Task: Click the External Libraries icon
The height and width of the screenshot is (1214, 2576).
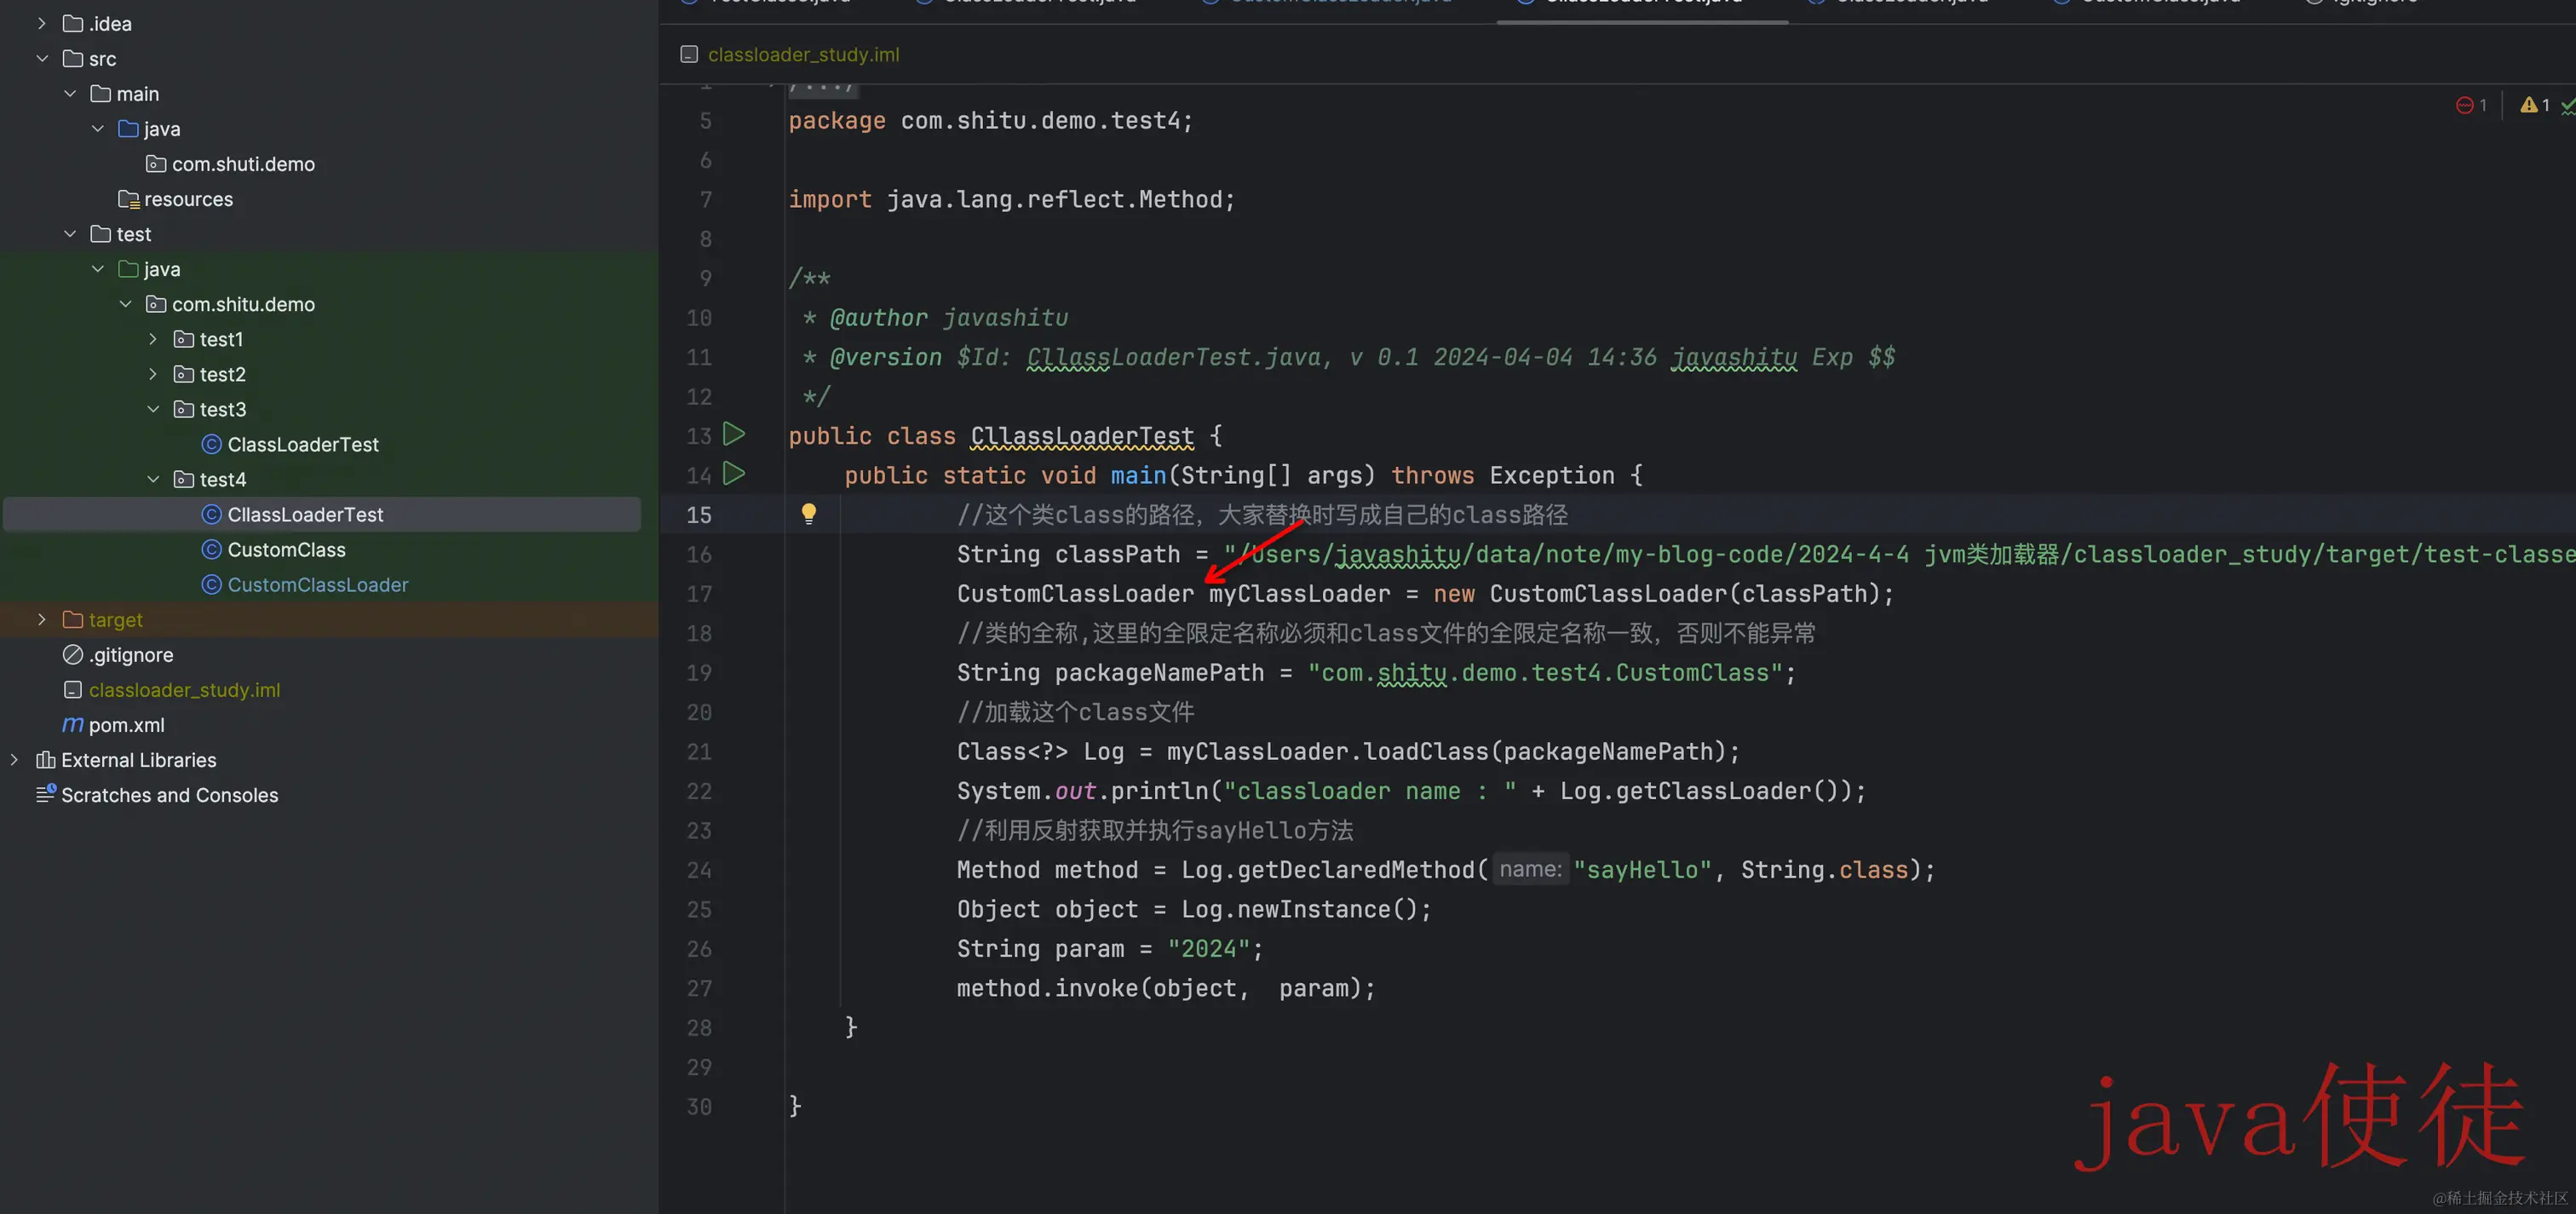Action: coord(45,760)
